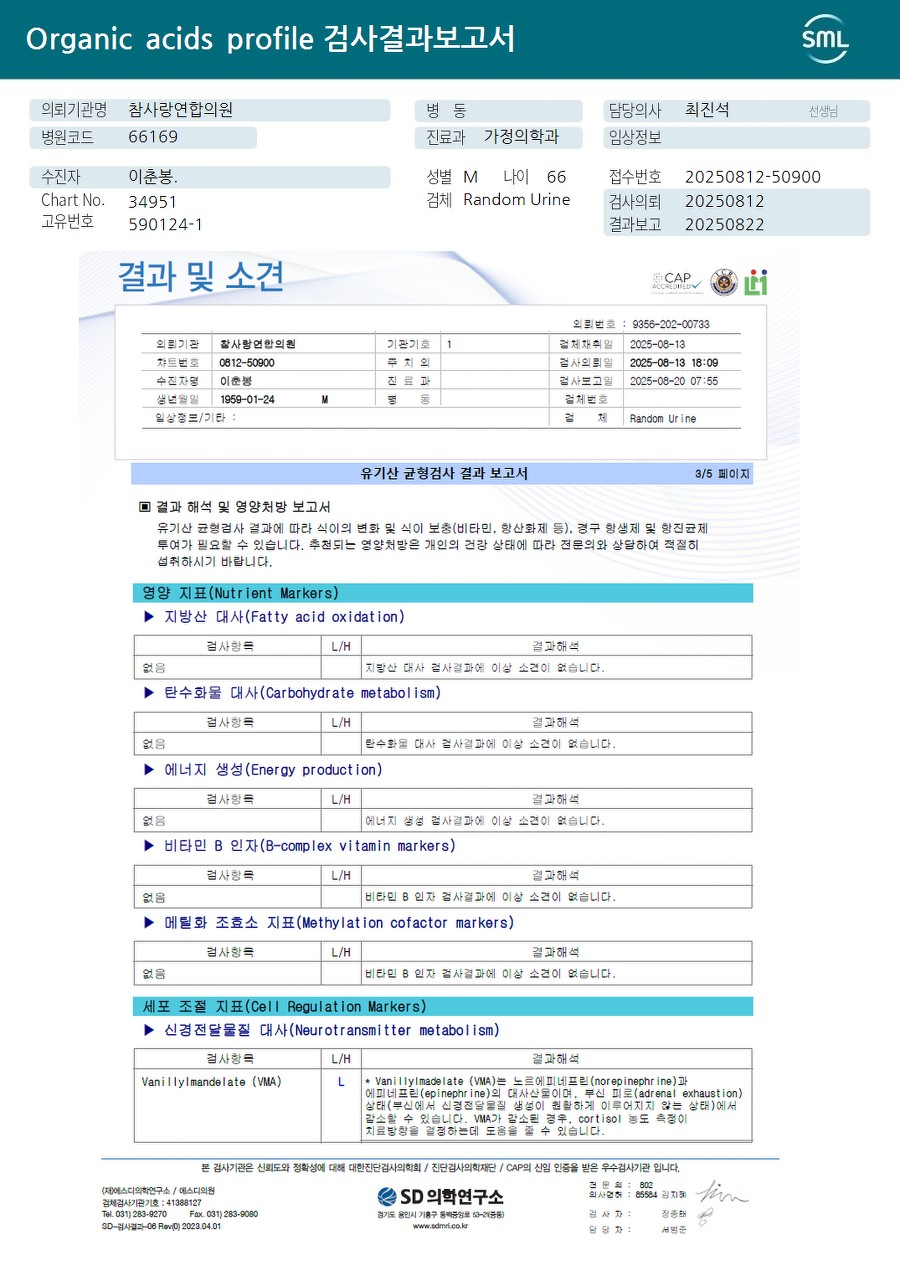Click the green and orange logo beside the seal
The height and width of the screenshot is (1271, 900).
755,282
